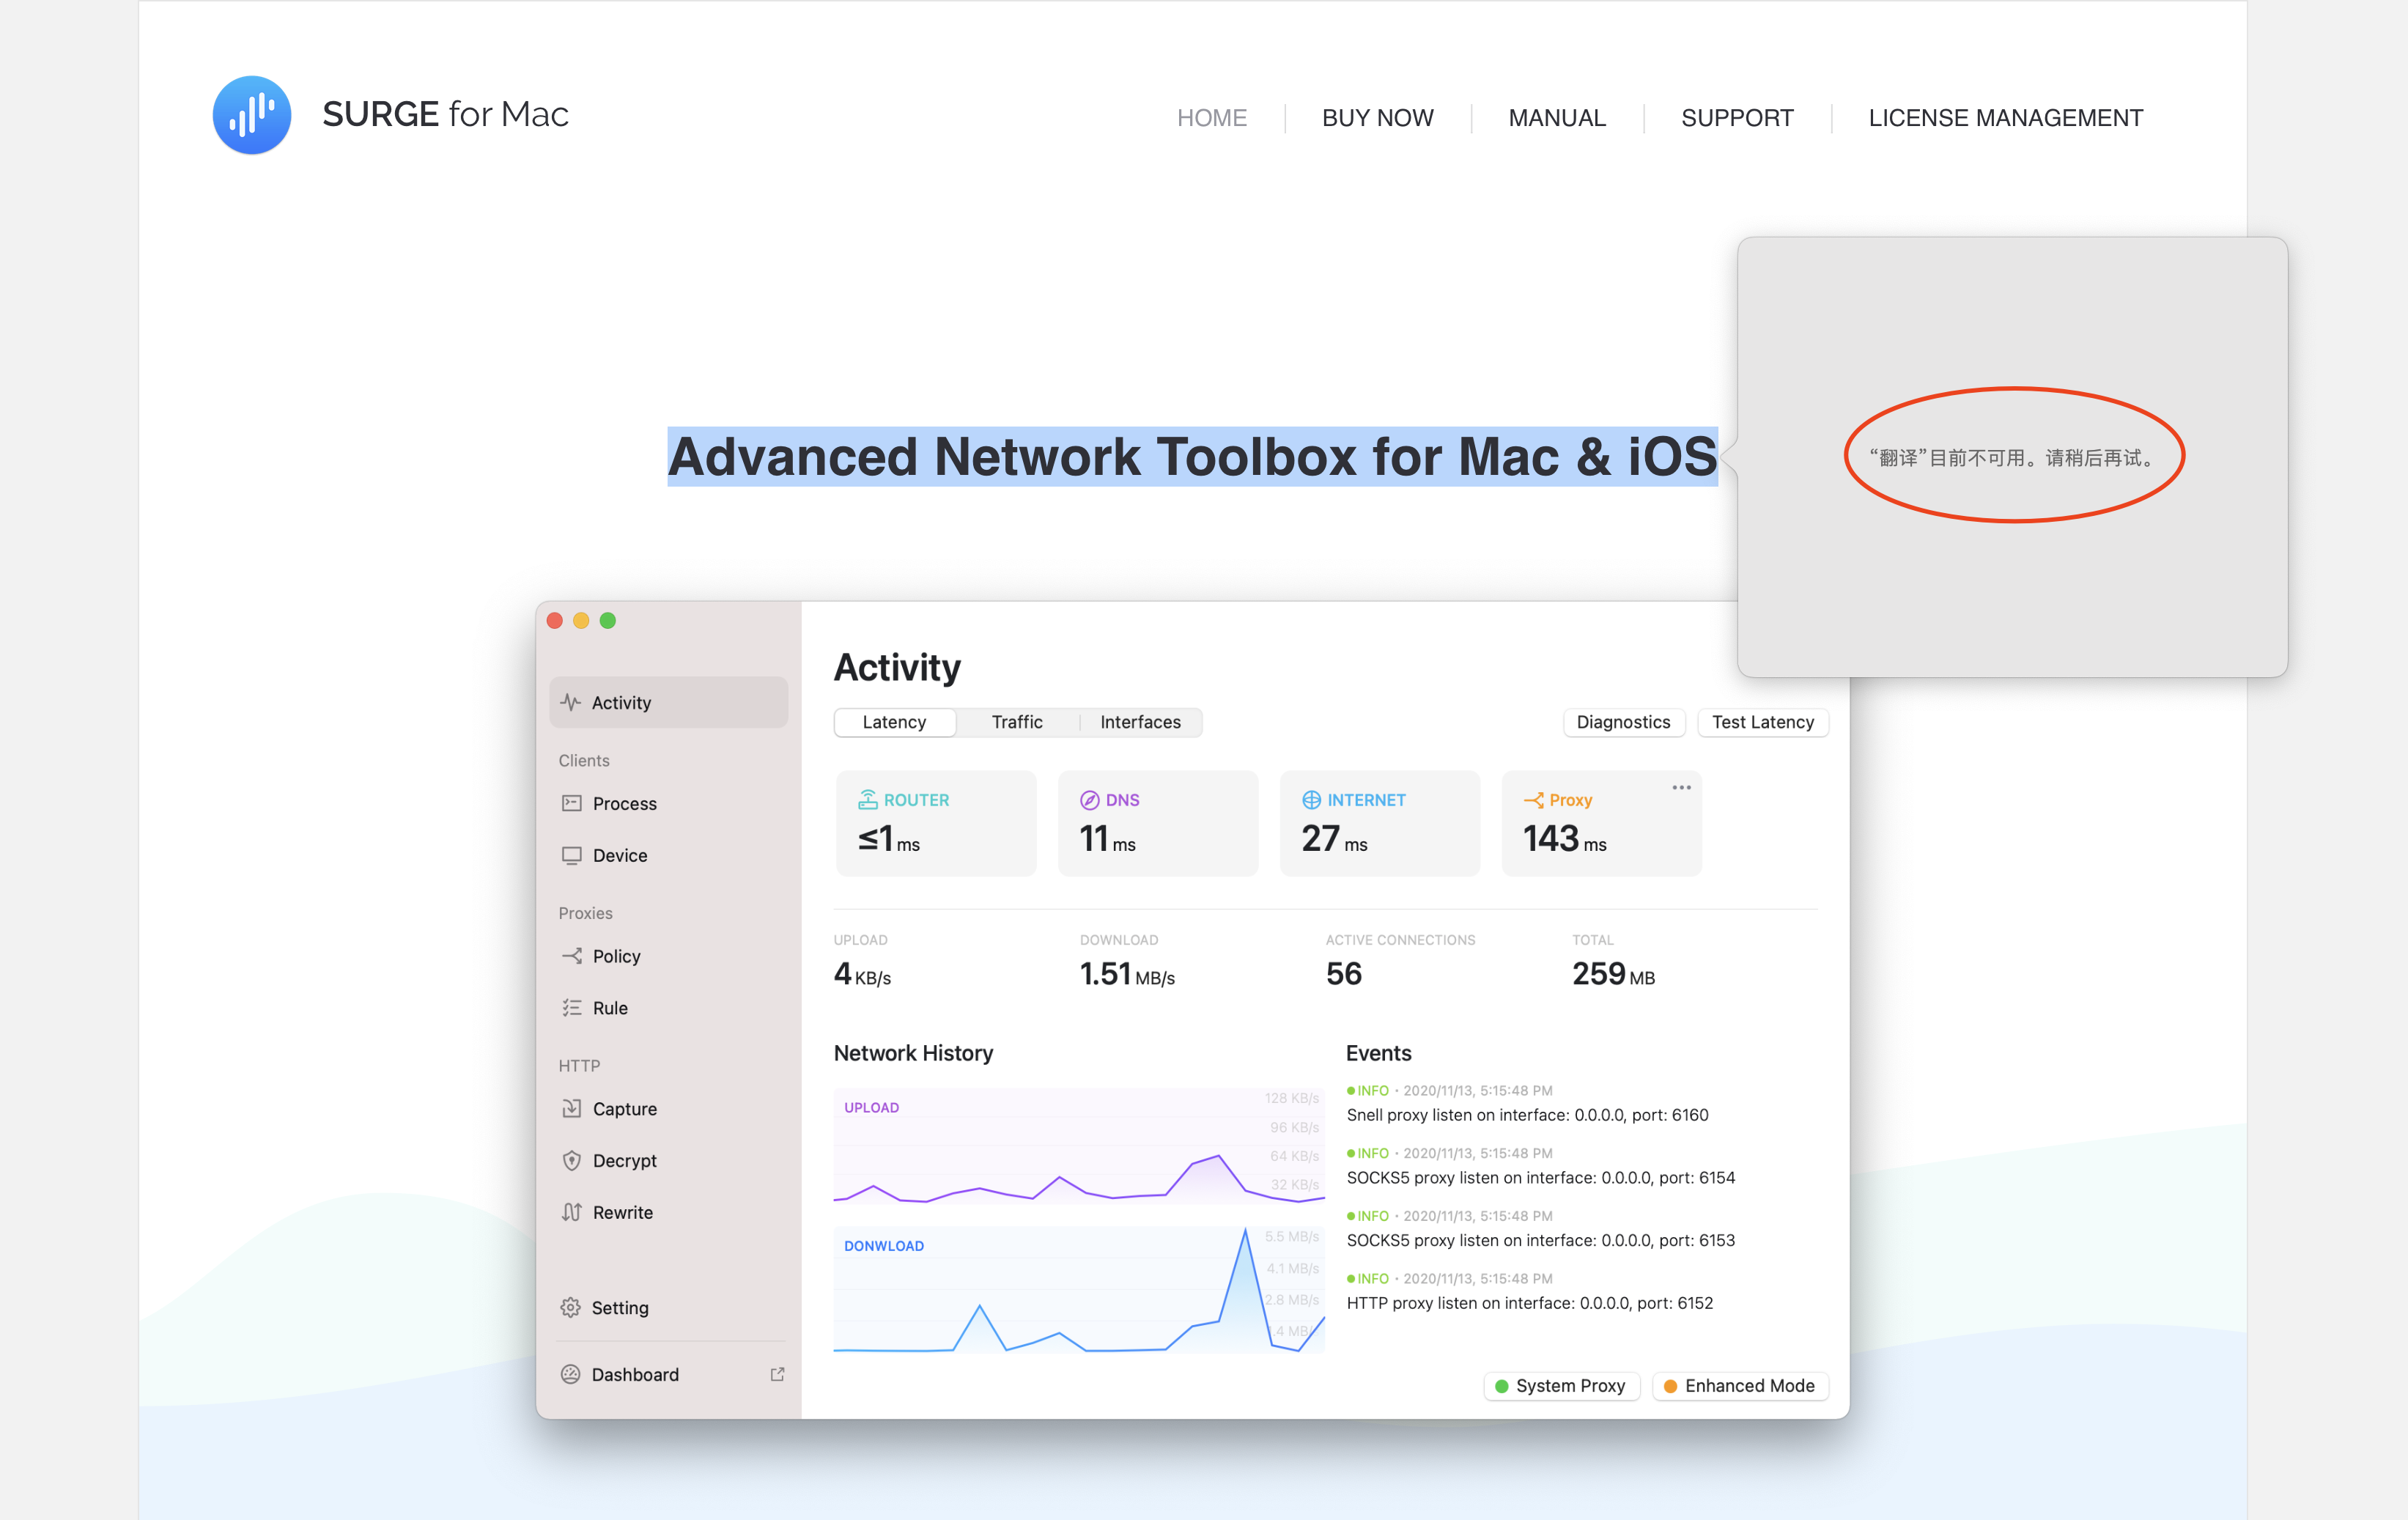
Task: Expand the Proxy card ellipsis menu
Action: pyautogui.click(x=1681, y=787)
